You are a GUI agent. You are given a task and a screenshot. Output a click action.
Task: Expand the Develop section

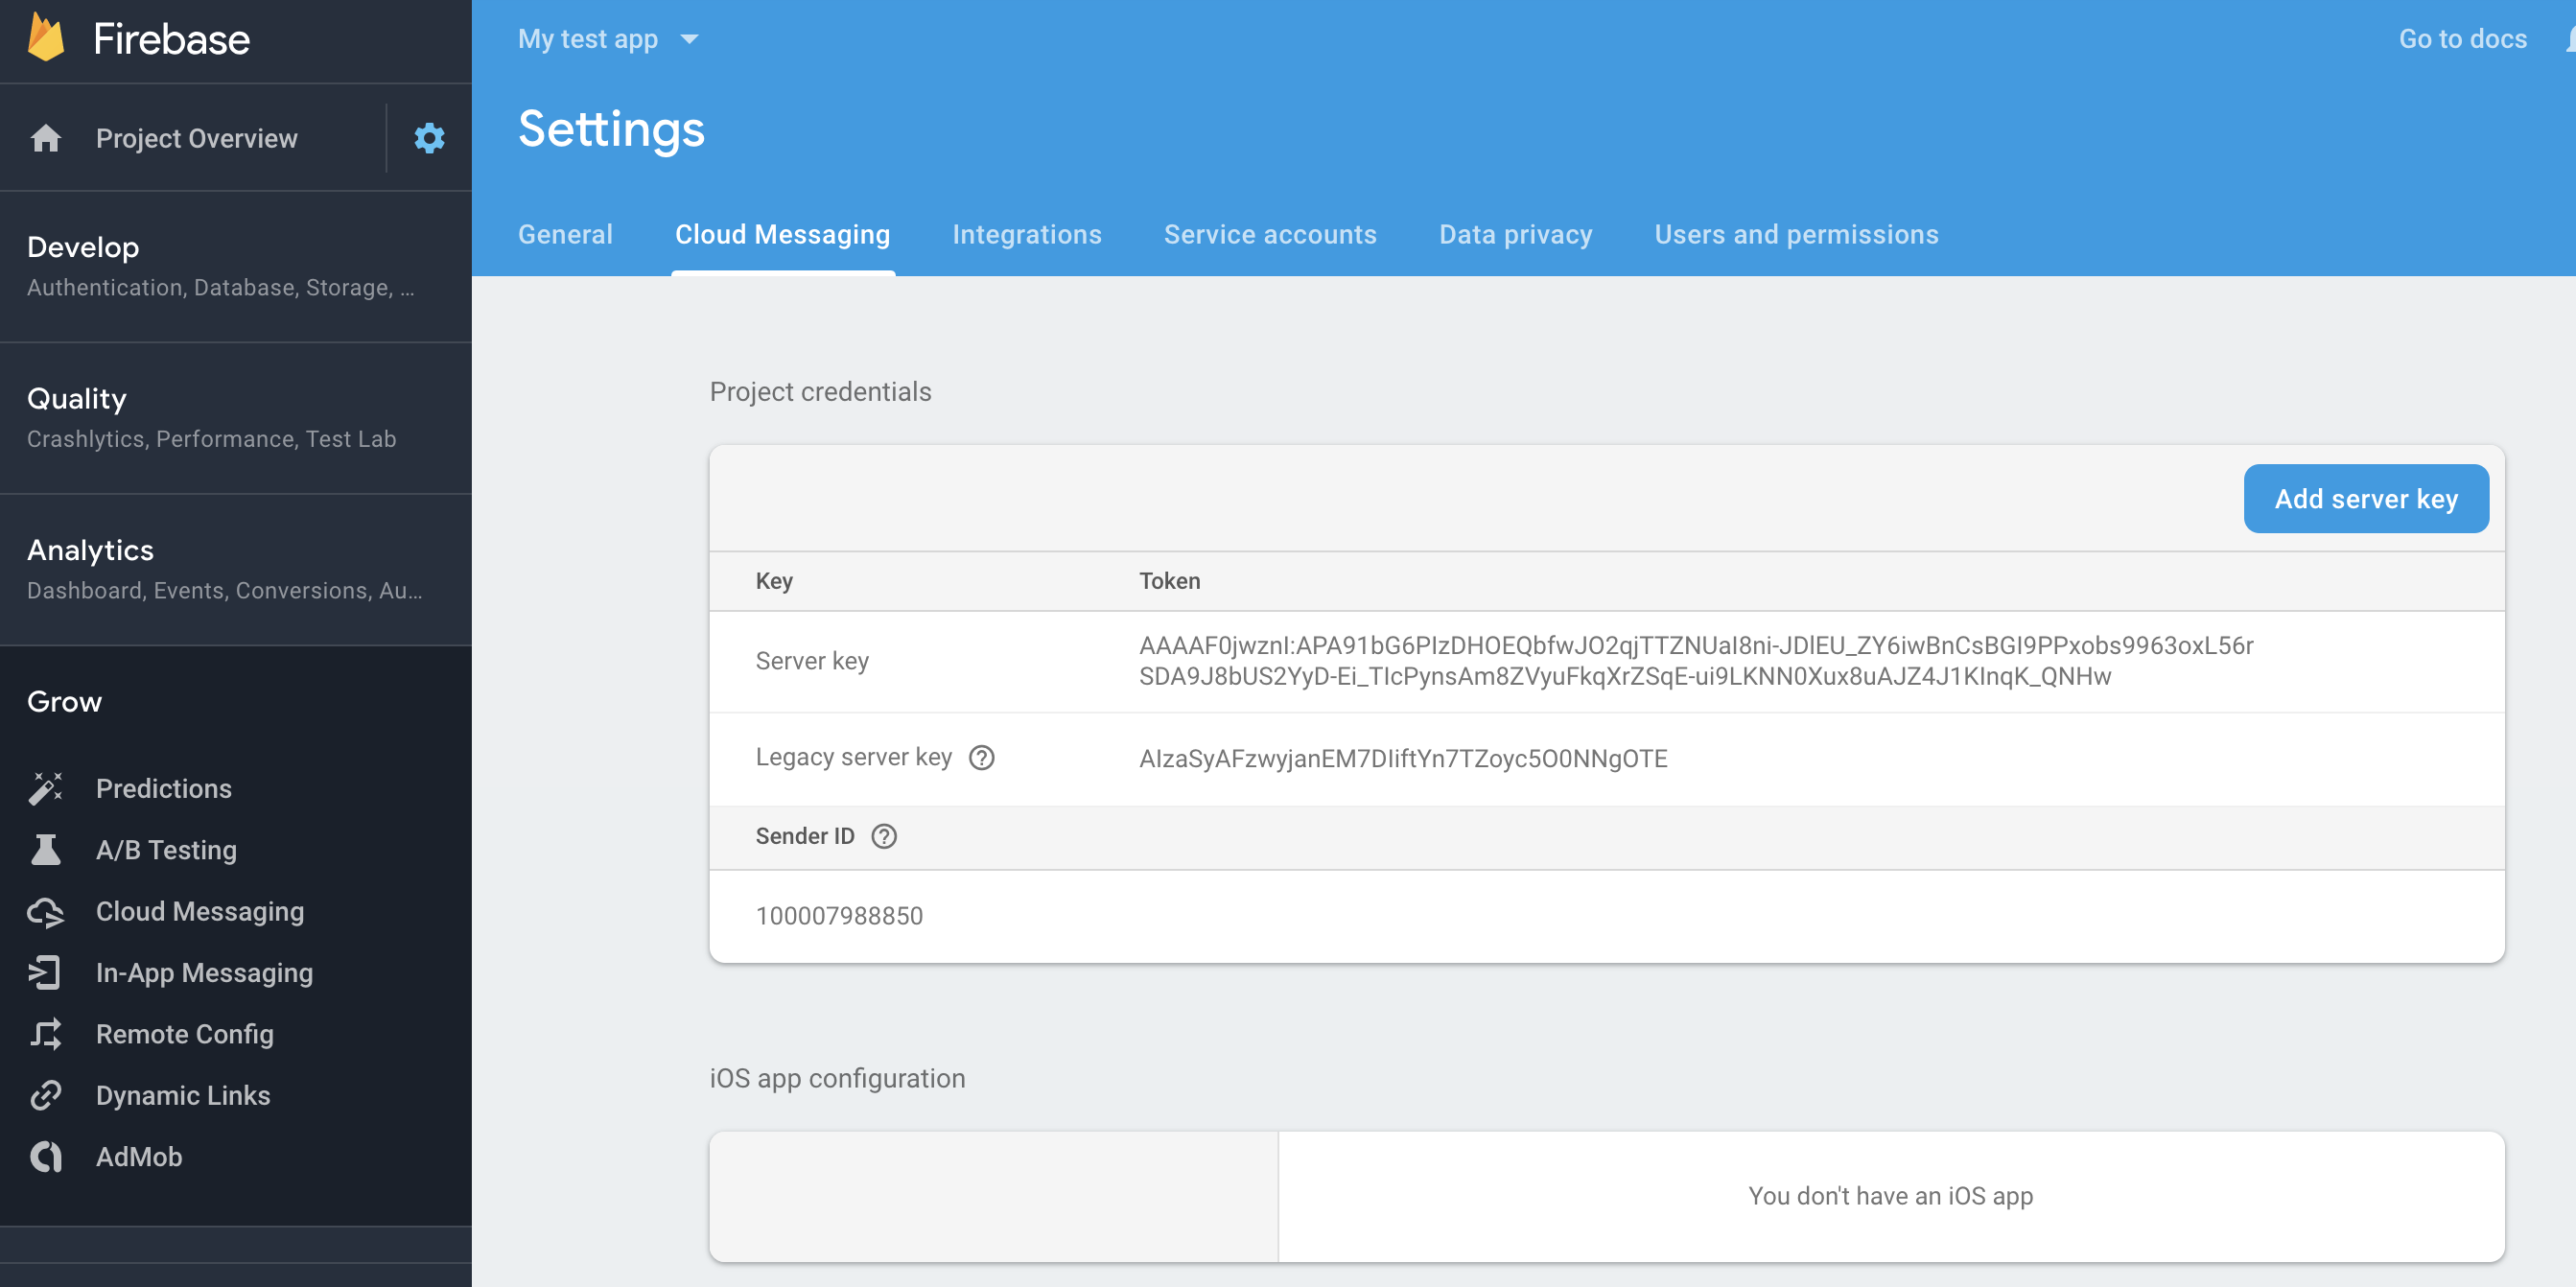click(x=236, y=267)
